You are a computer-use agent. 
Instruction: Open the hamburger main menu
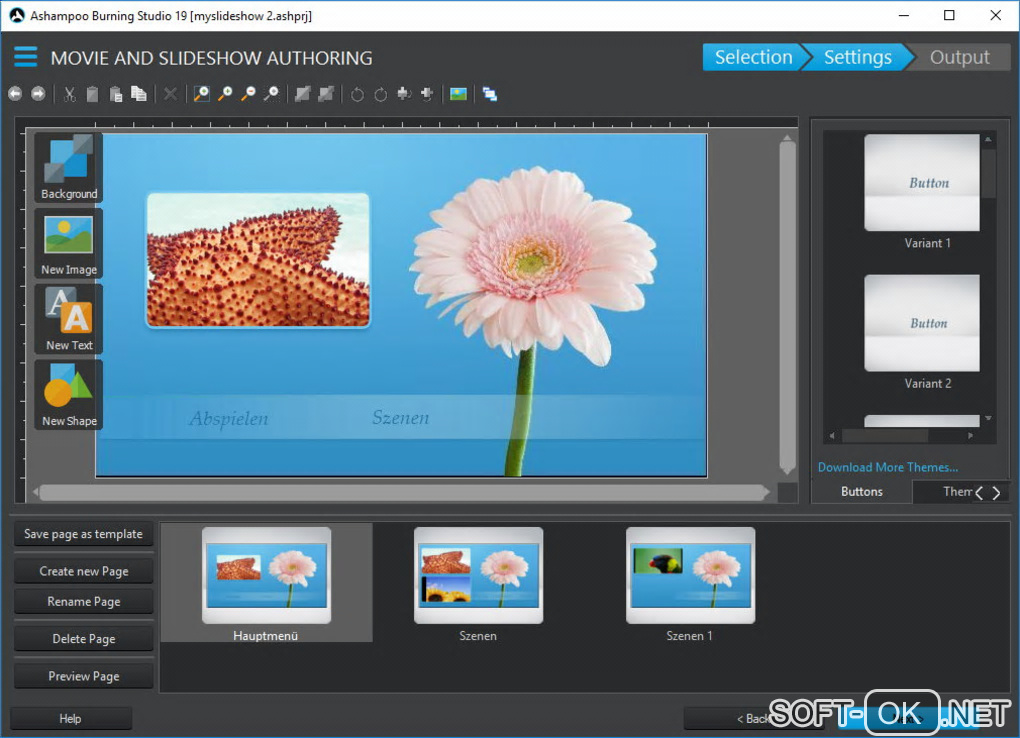point(25,57)
